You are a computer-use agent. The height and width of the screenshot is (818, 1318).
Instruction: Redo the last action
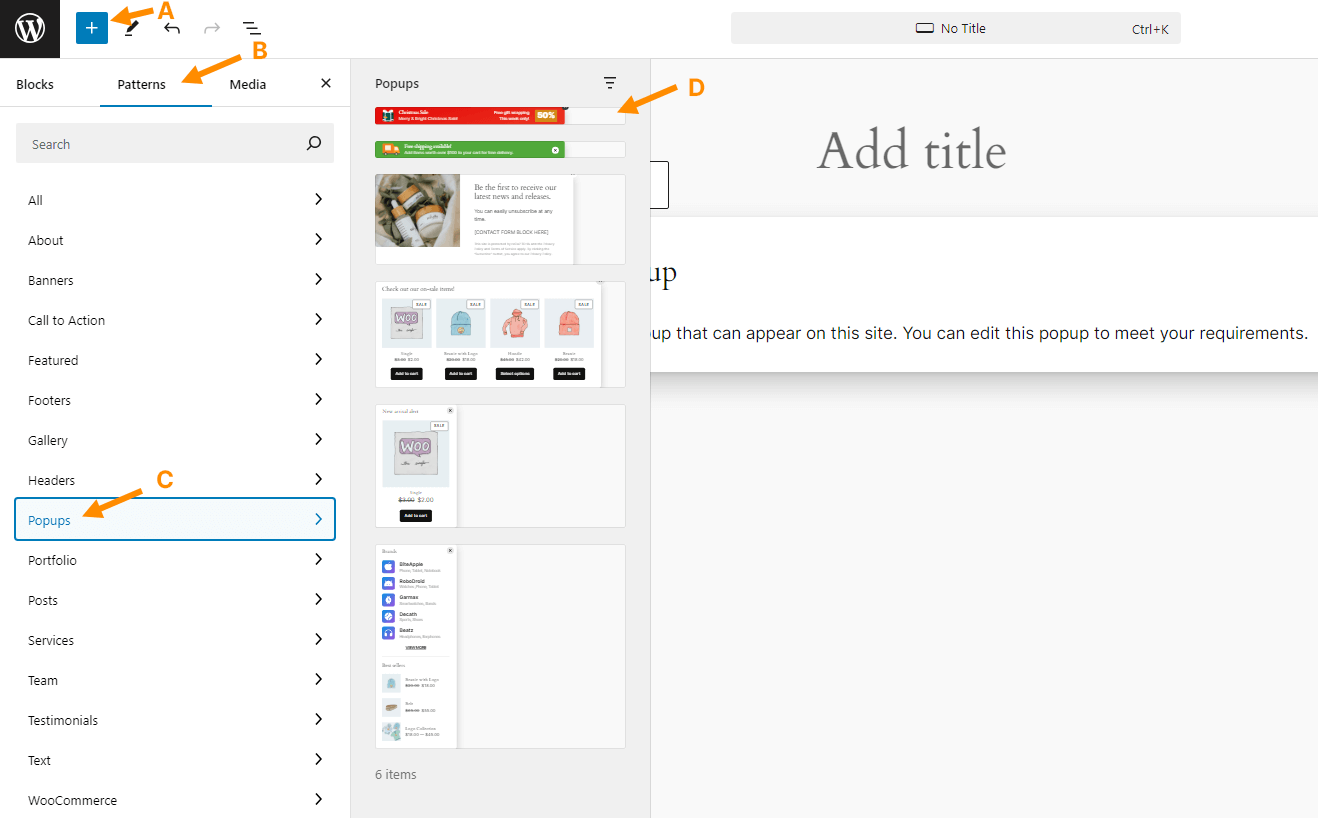[x=211, y=28]
